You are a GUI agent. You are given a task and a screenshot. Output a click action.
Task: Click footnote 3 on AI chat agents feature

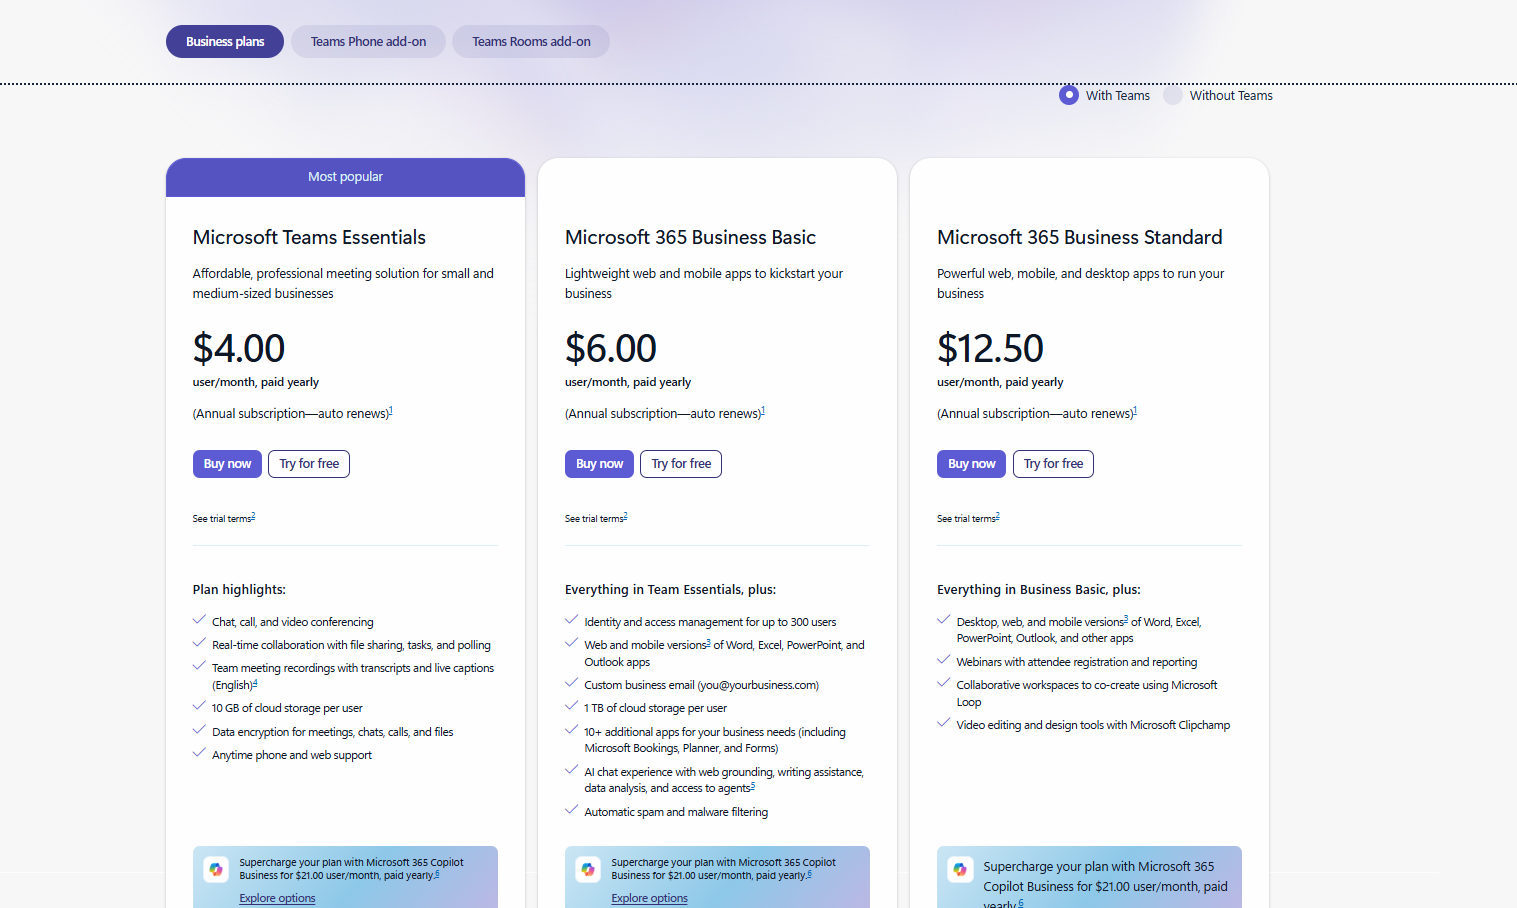[753, 786]
